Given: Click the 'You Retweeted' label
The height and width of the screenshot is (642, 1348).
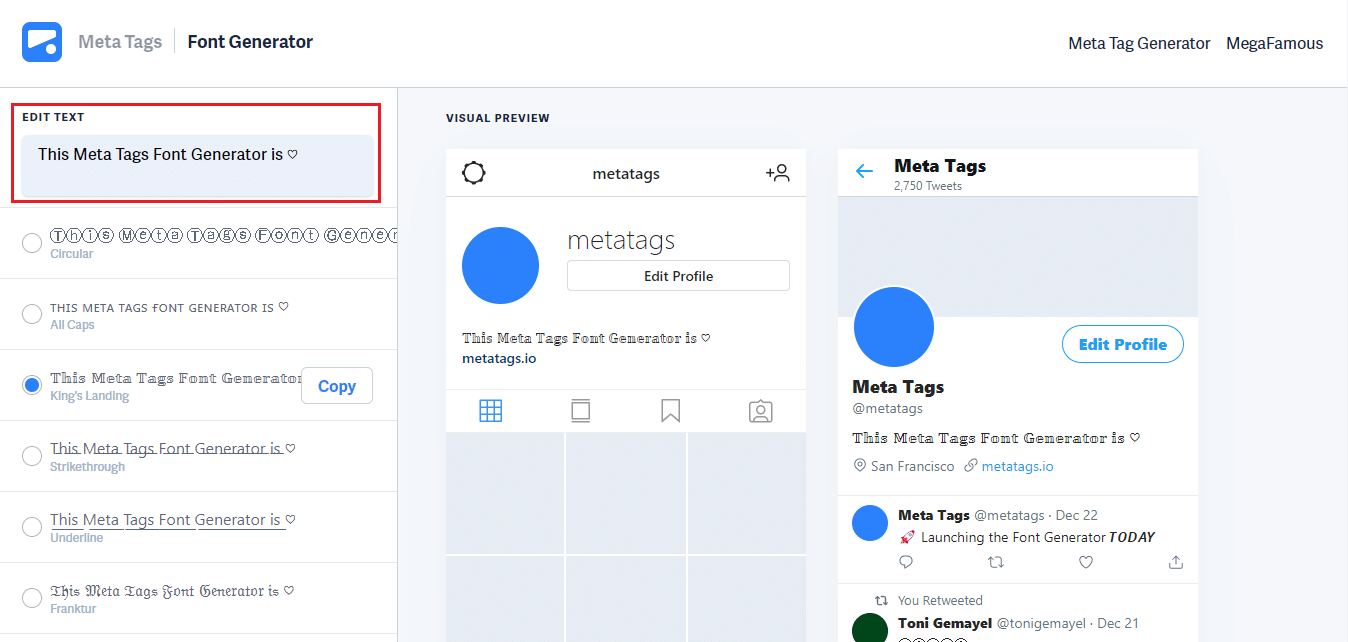Looking at the screenshot, I should pos(940,601).
